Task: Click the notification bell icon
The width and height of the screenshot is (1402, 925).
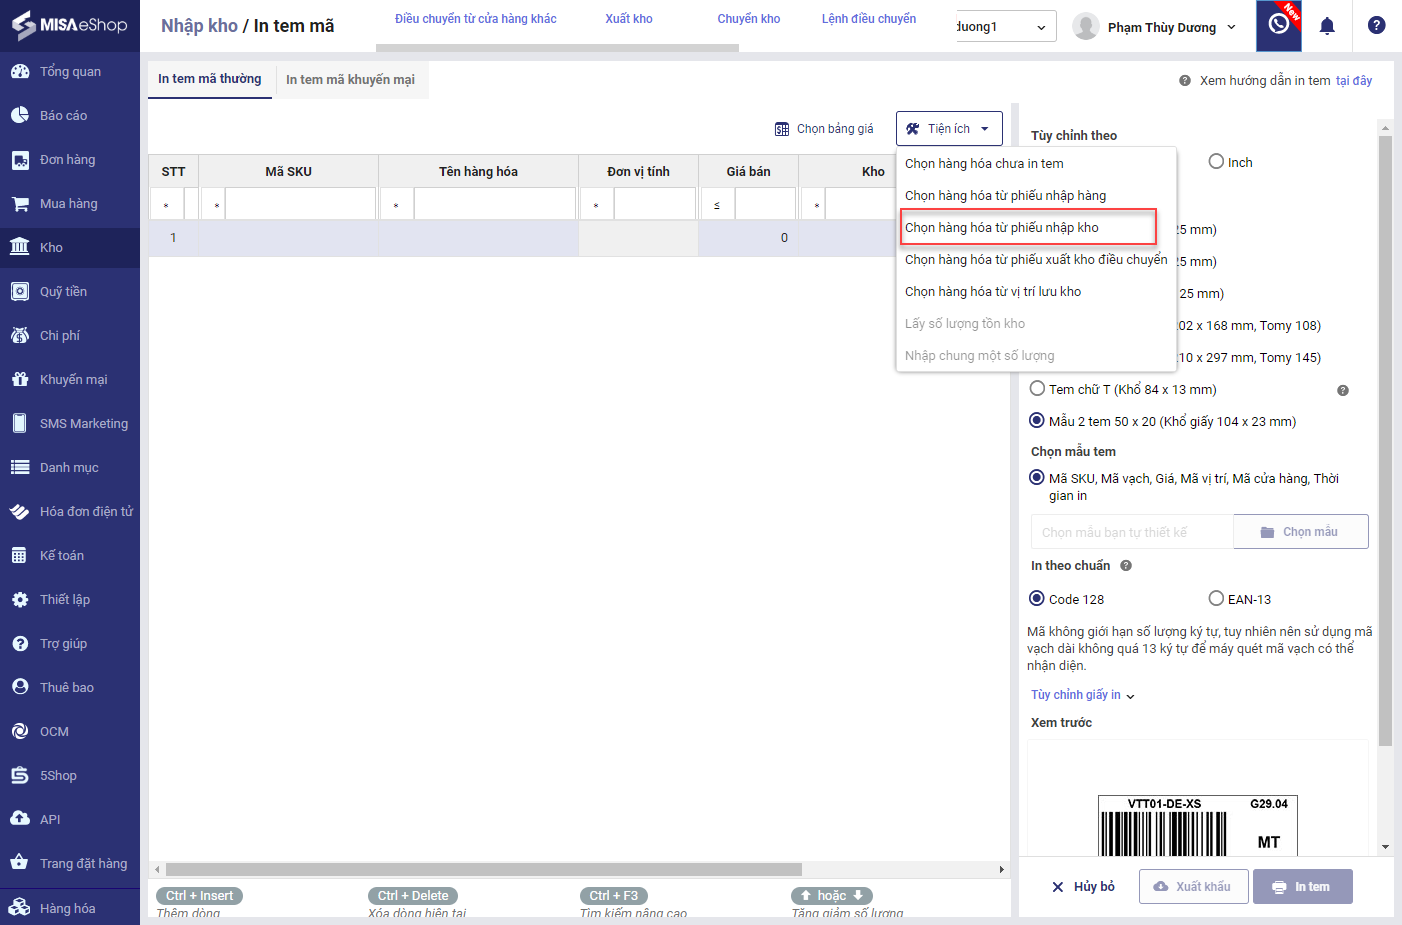Action: (1327, 27)
